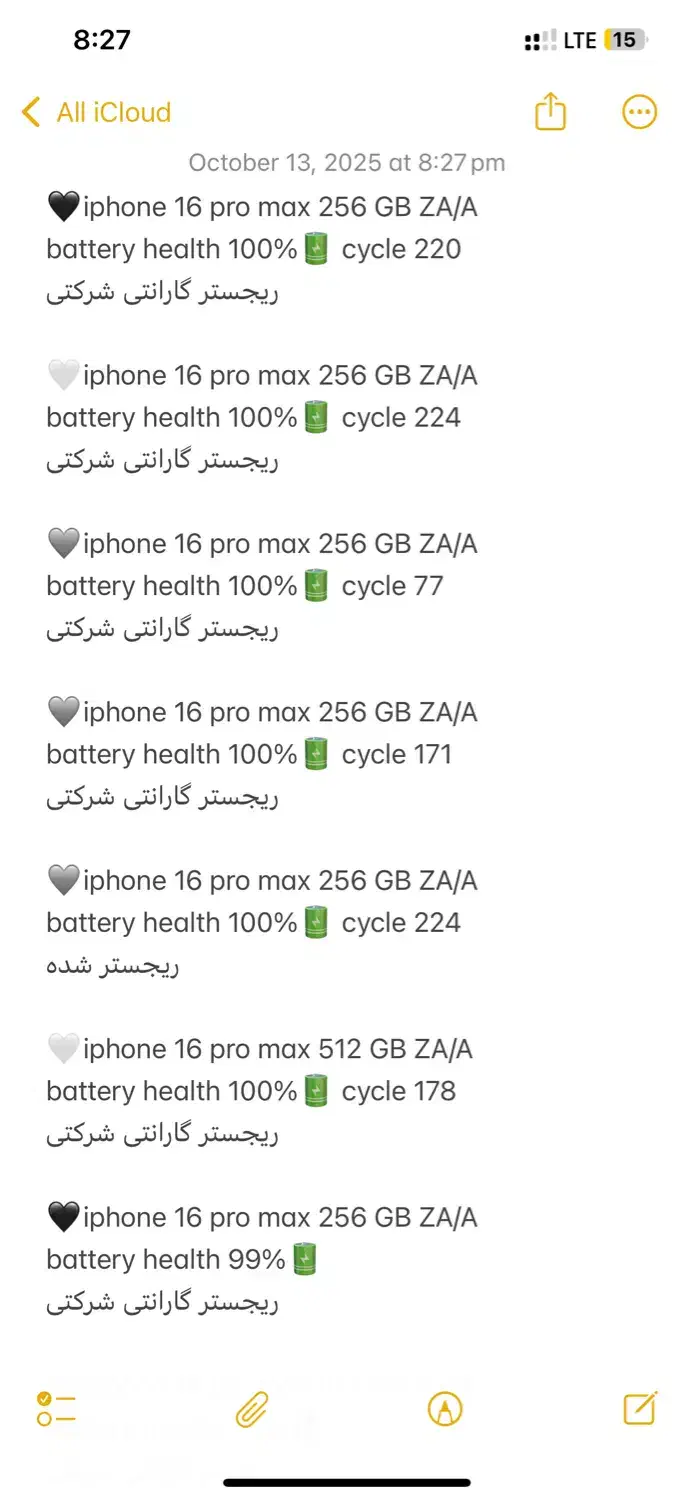Tap the back chevron beside All iCloud
Screen dimensions: 694x1500
tap(31, 112)
